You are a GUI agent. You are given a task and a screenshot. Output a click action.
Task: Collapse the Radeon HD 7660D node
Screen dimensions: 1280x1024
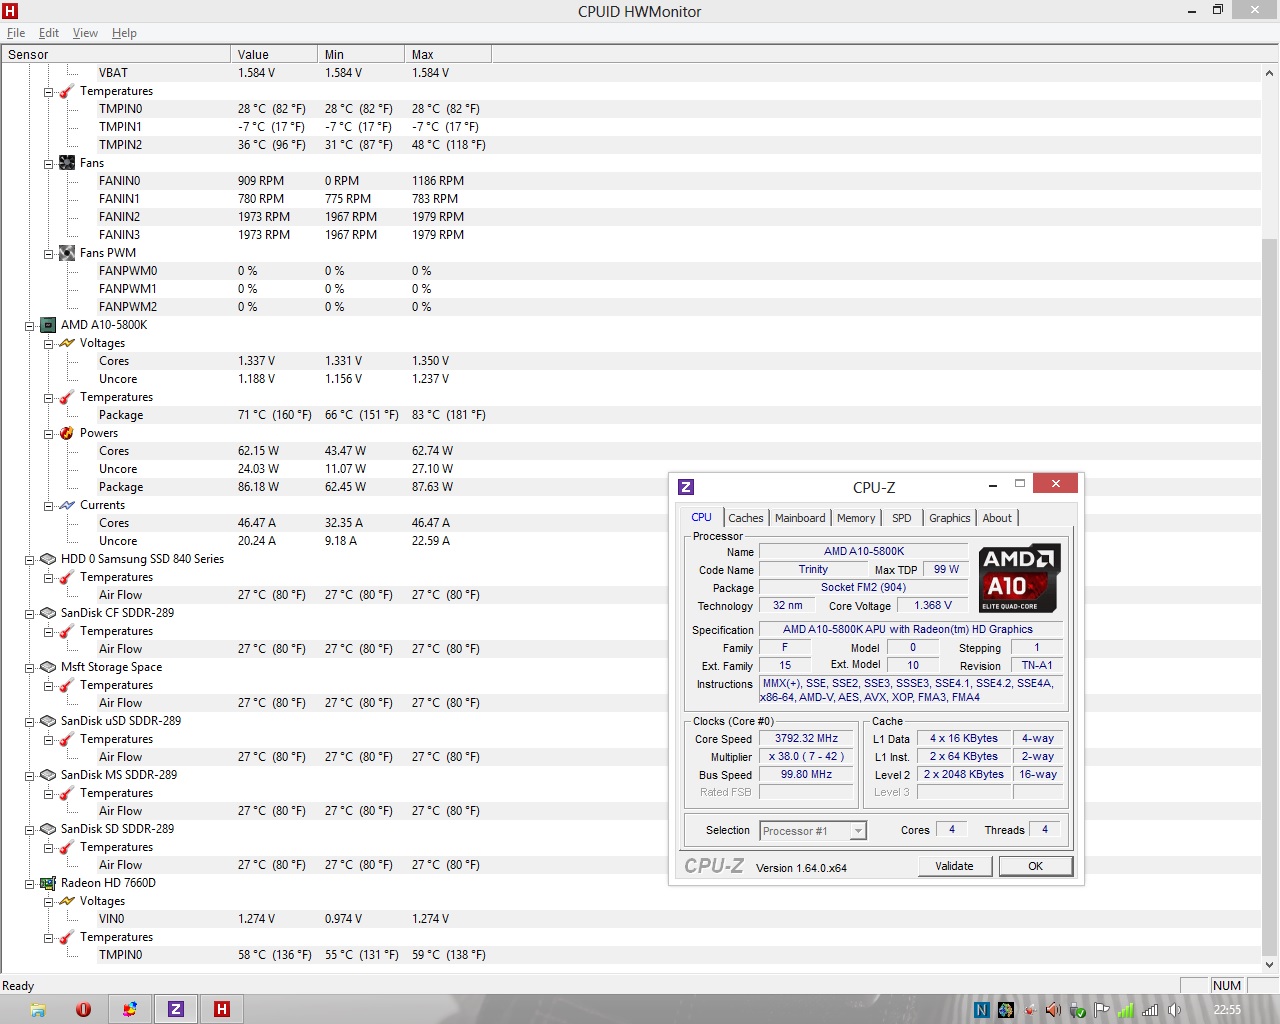click(x=29, y=884)
